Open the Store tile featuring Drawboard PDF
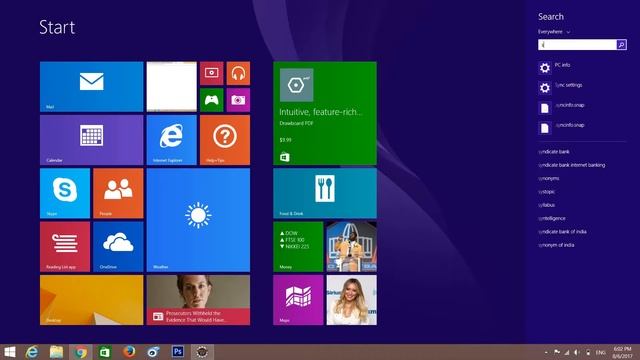This screenshot has height=360, width=640. (x=325, y=113)
